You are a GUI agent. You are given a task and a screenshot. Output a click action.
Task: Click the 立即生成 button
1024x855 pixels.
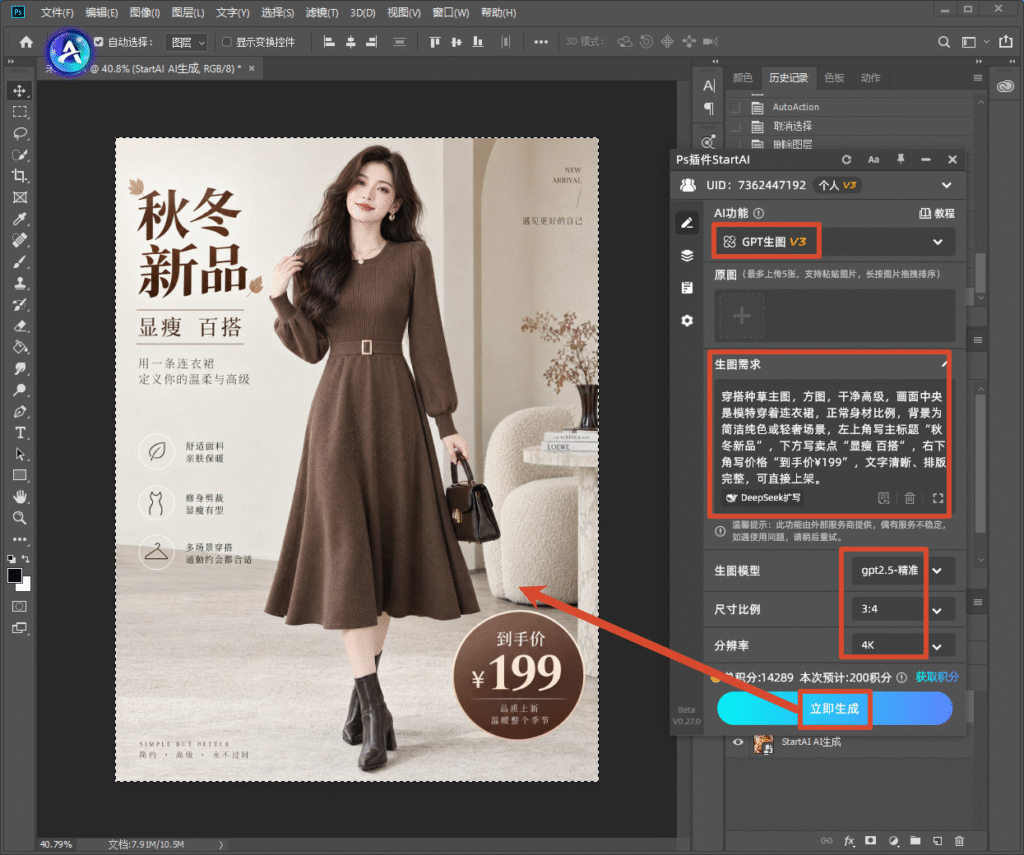(835, 709)
